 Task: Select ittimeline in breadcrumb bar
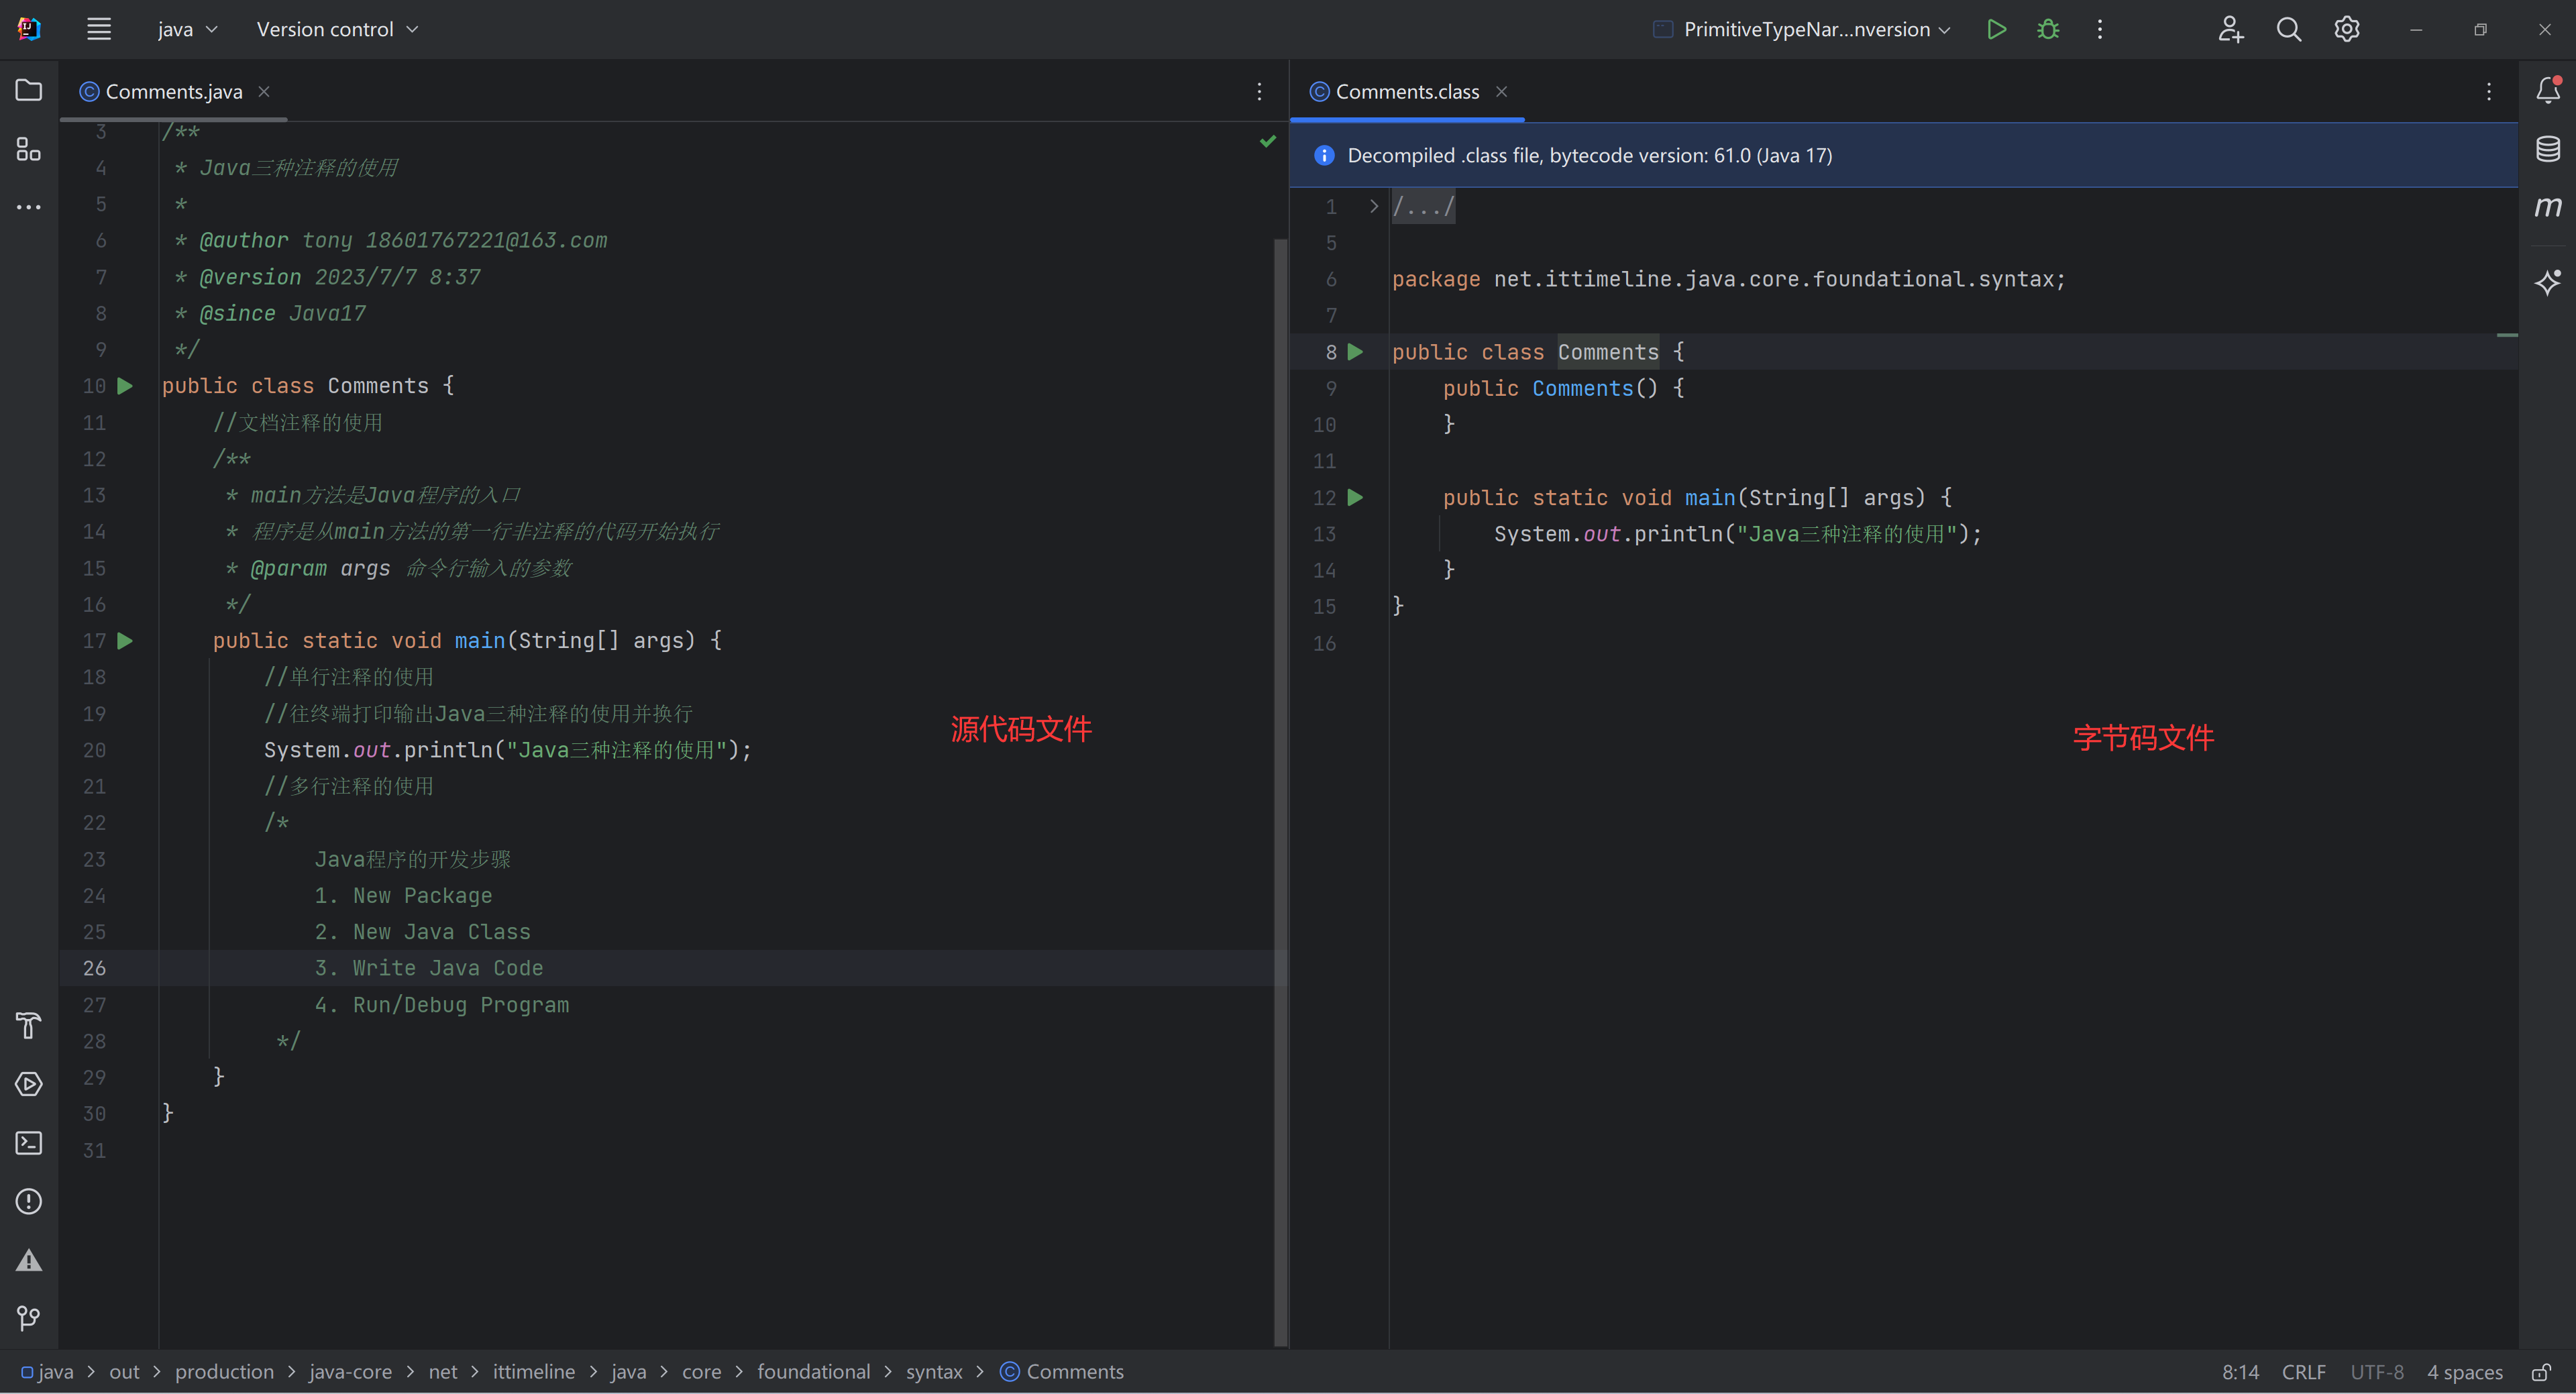pos(534,1372)
